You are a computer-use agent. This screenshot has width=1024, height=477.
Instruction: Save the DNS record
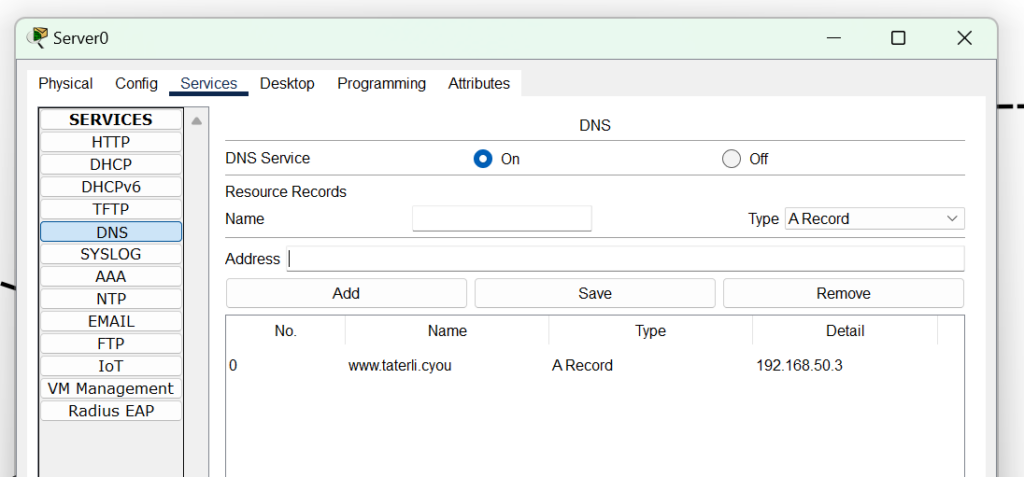[x=595, y=293]
